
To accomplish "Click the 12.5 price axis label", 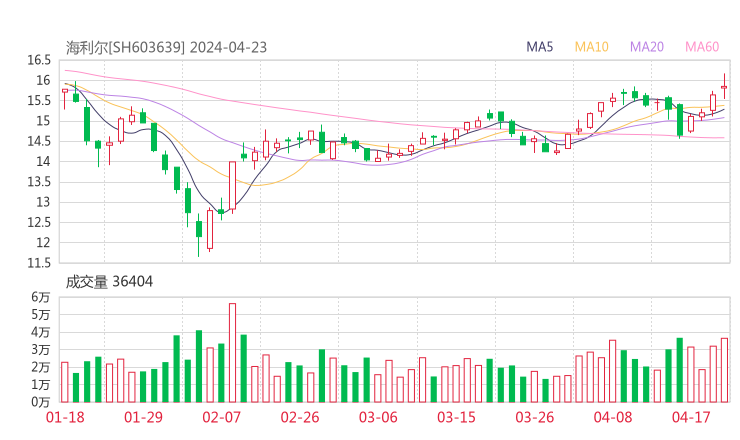I will pos(39,222).
